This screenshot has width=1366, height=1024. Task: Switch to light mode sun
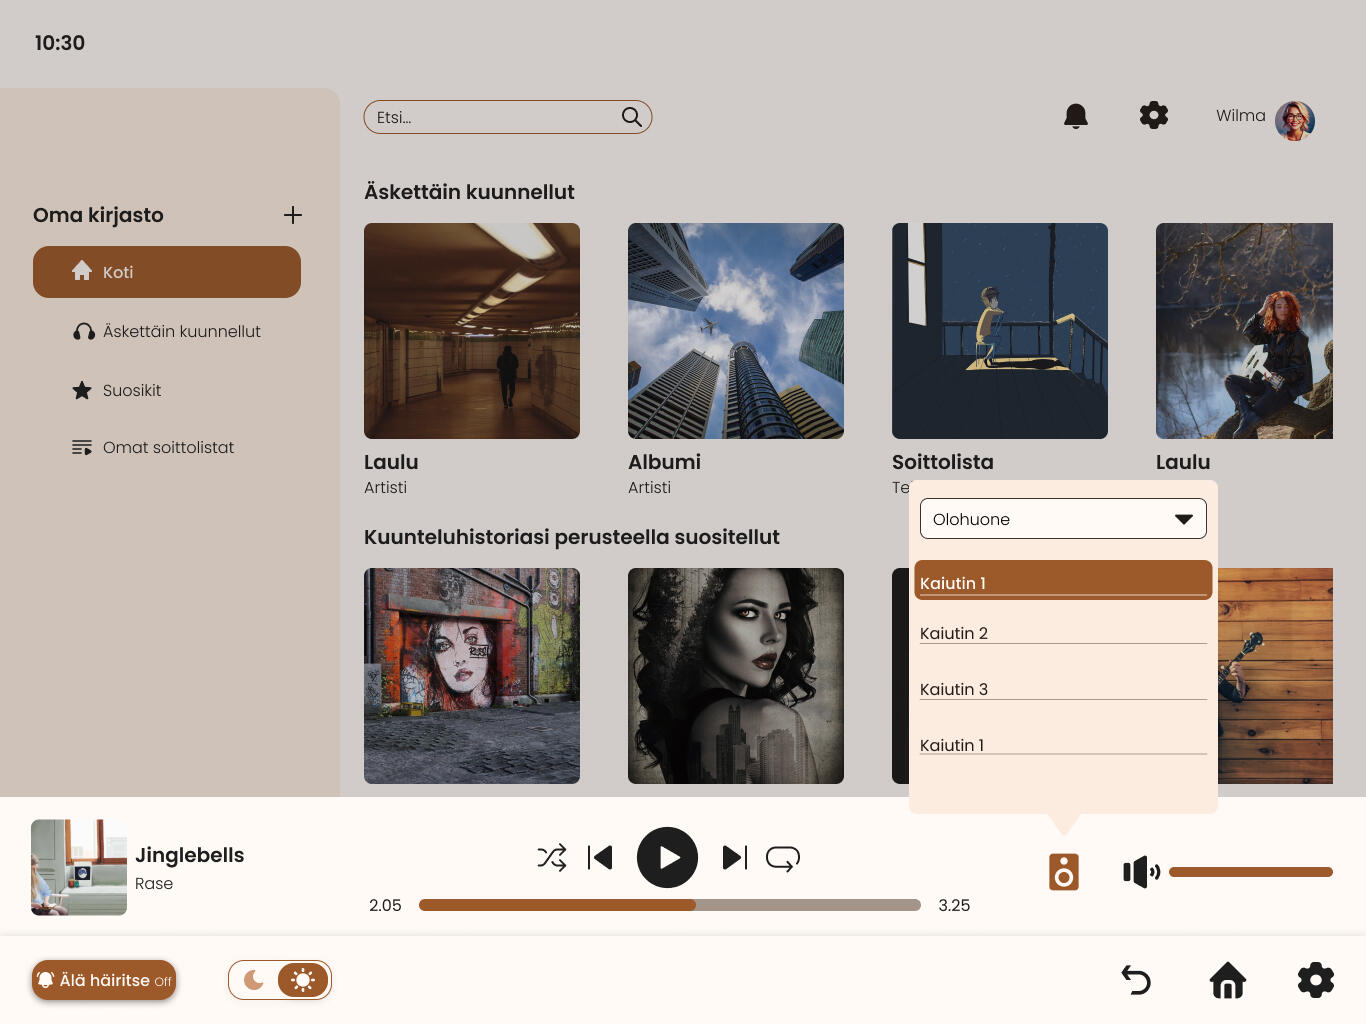pyautogui.click(x=303, y=980)
